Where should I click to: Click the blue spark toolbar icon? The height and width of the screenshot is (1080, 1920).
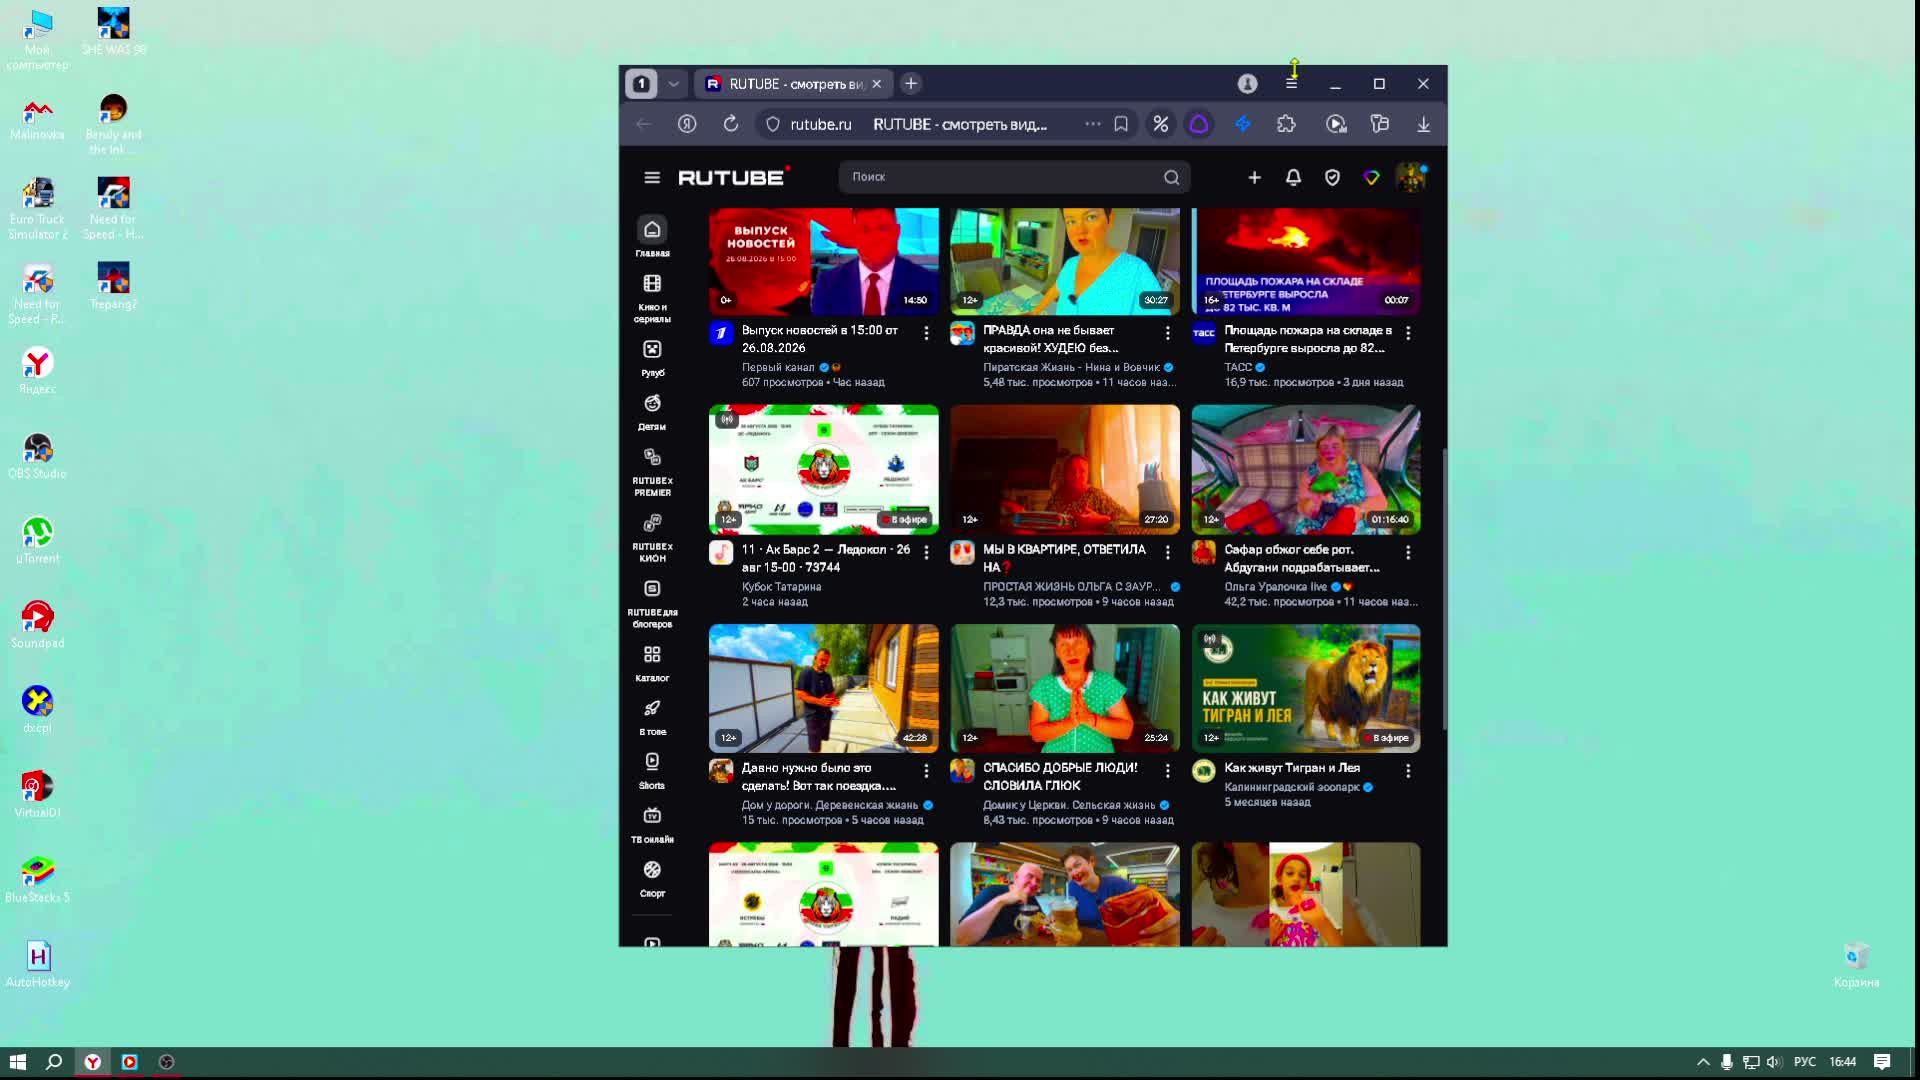point(1243,124)
